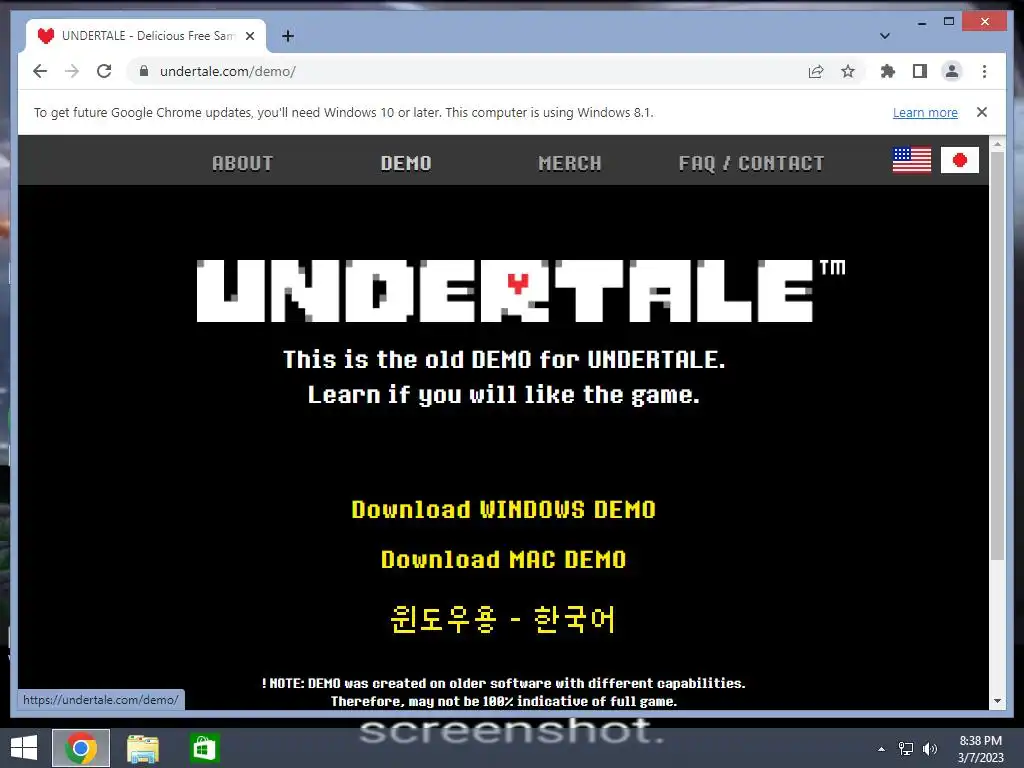The height and width of the screenshot is (768, 1024).
Task: Click the page scrollbar up arrow
Action: point(997,144)
